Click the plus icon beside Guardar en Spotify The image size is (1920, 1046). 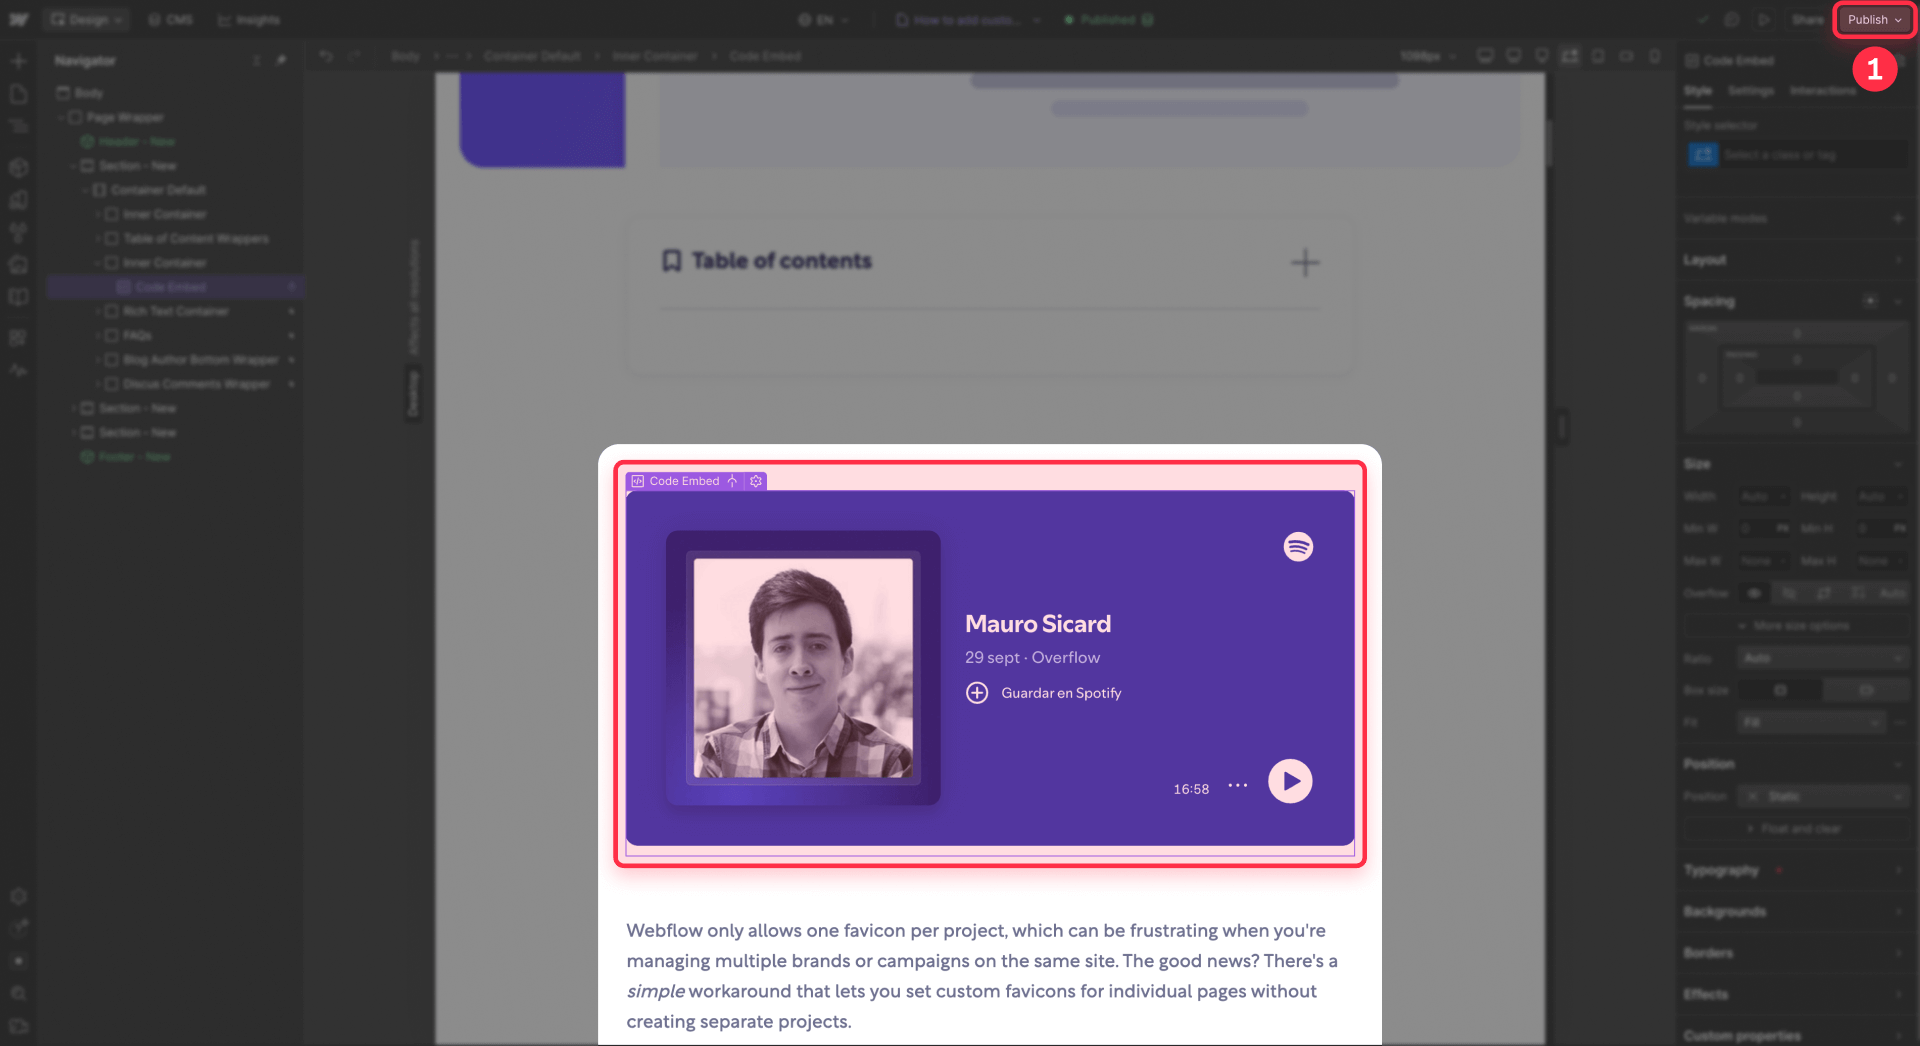click(x=977, y=693)
